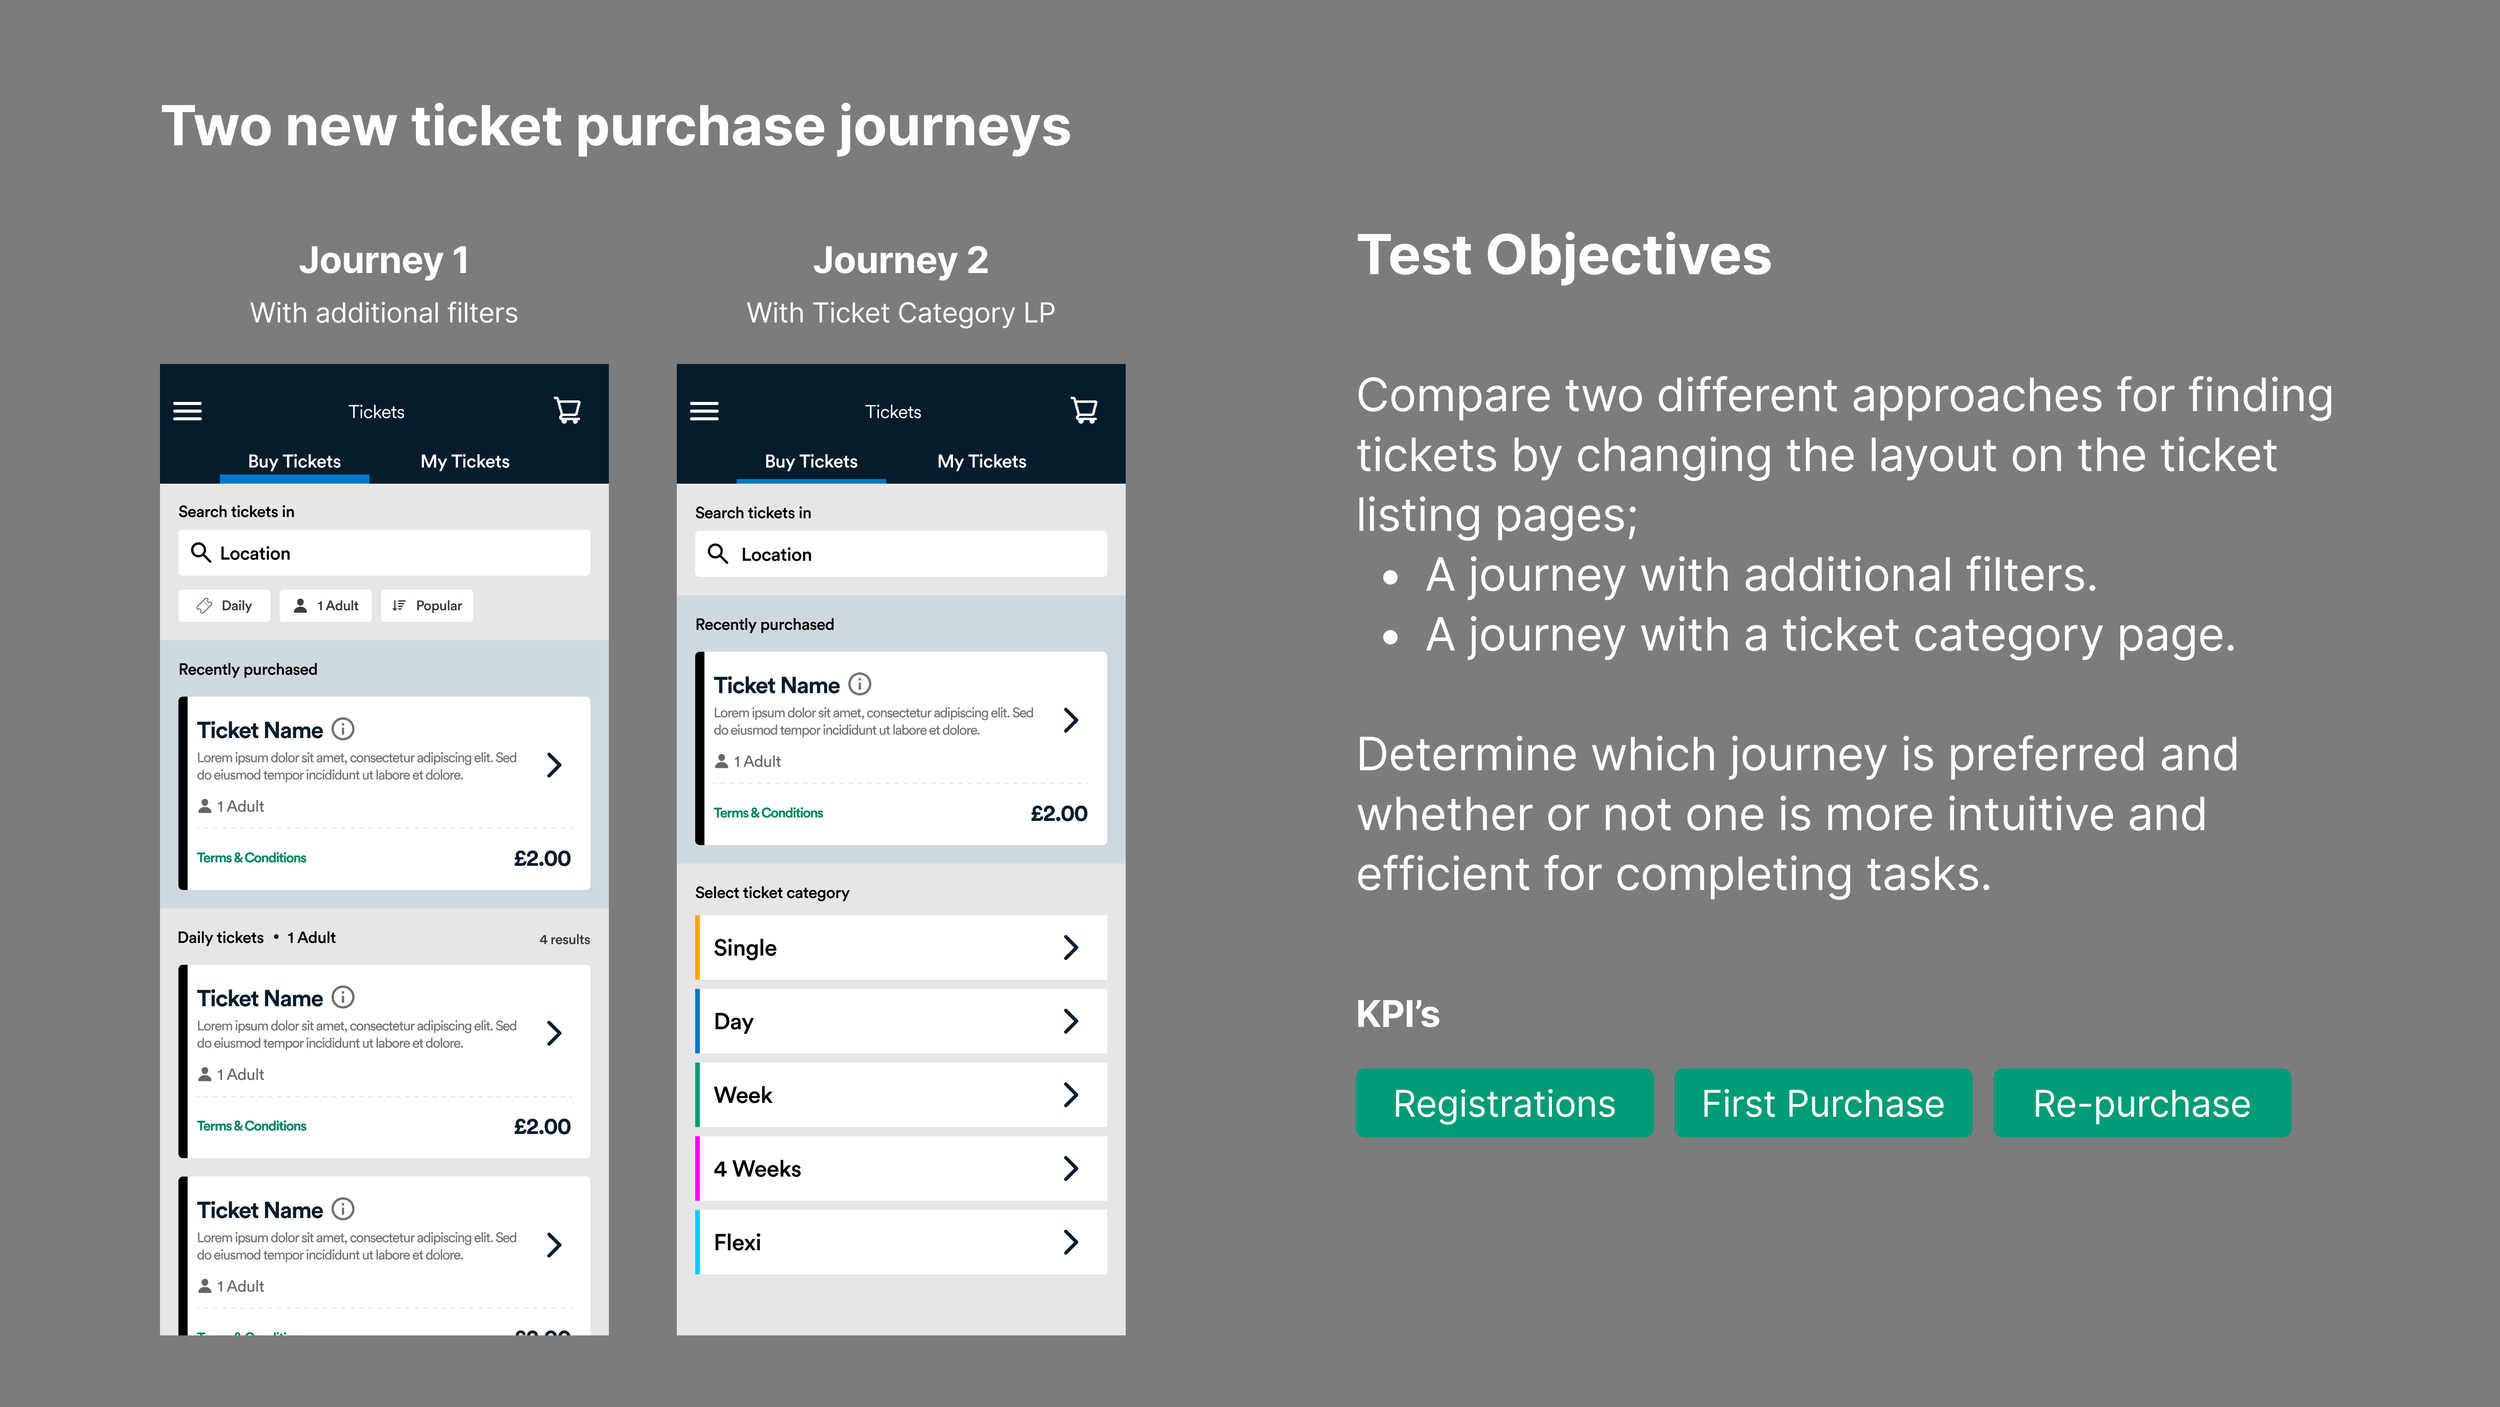Click info icon on first Daily tickets result

pos(343,997)
